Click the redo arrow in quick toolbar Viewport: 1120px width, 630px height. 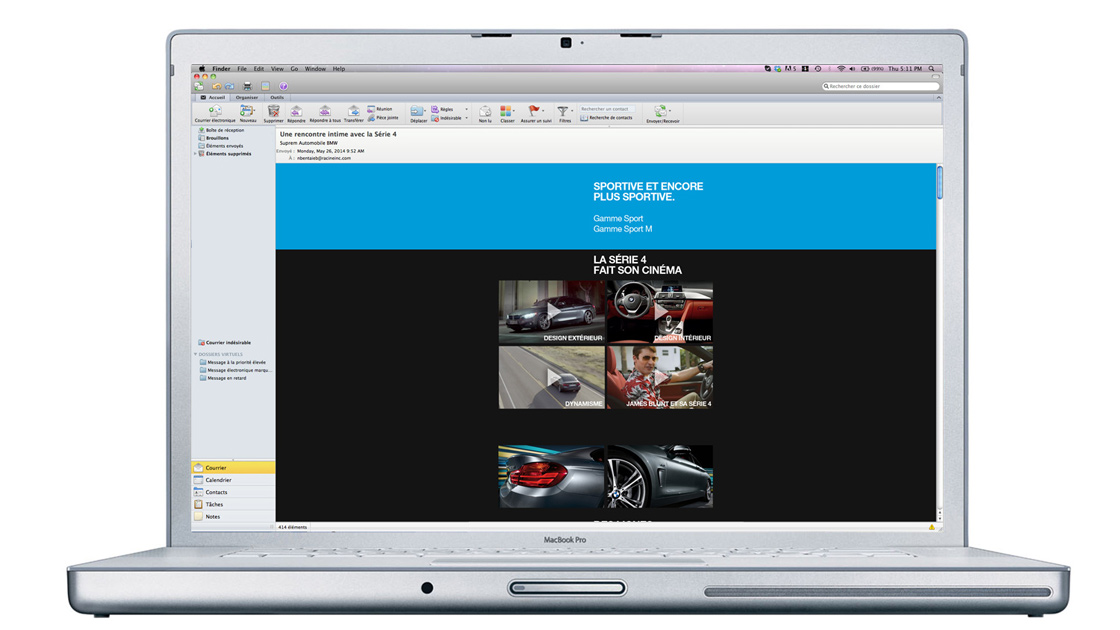[x=229, y=86]
